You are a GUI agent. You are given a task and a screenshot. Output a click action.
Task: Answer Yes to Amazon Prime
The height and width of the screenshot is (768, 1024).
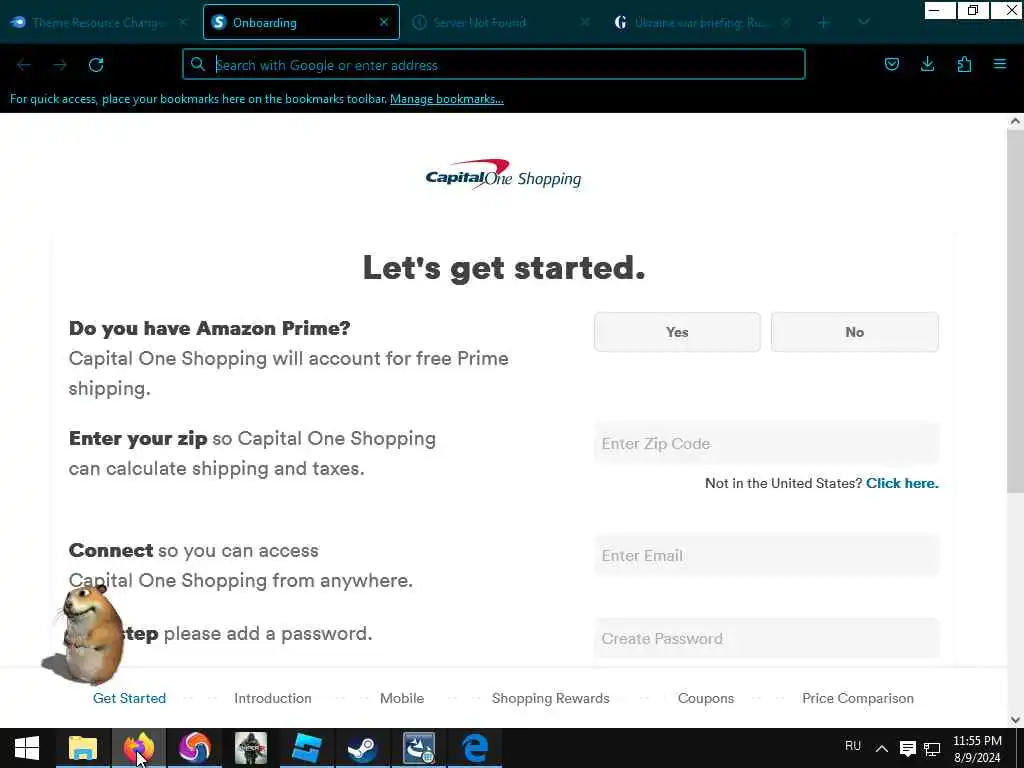coord(677,332)
